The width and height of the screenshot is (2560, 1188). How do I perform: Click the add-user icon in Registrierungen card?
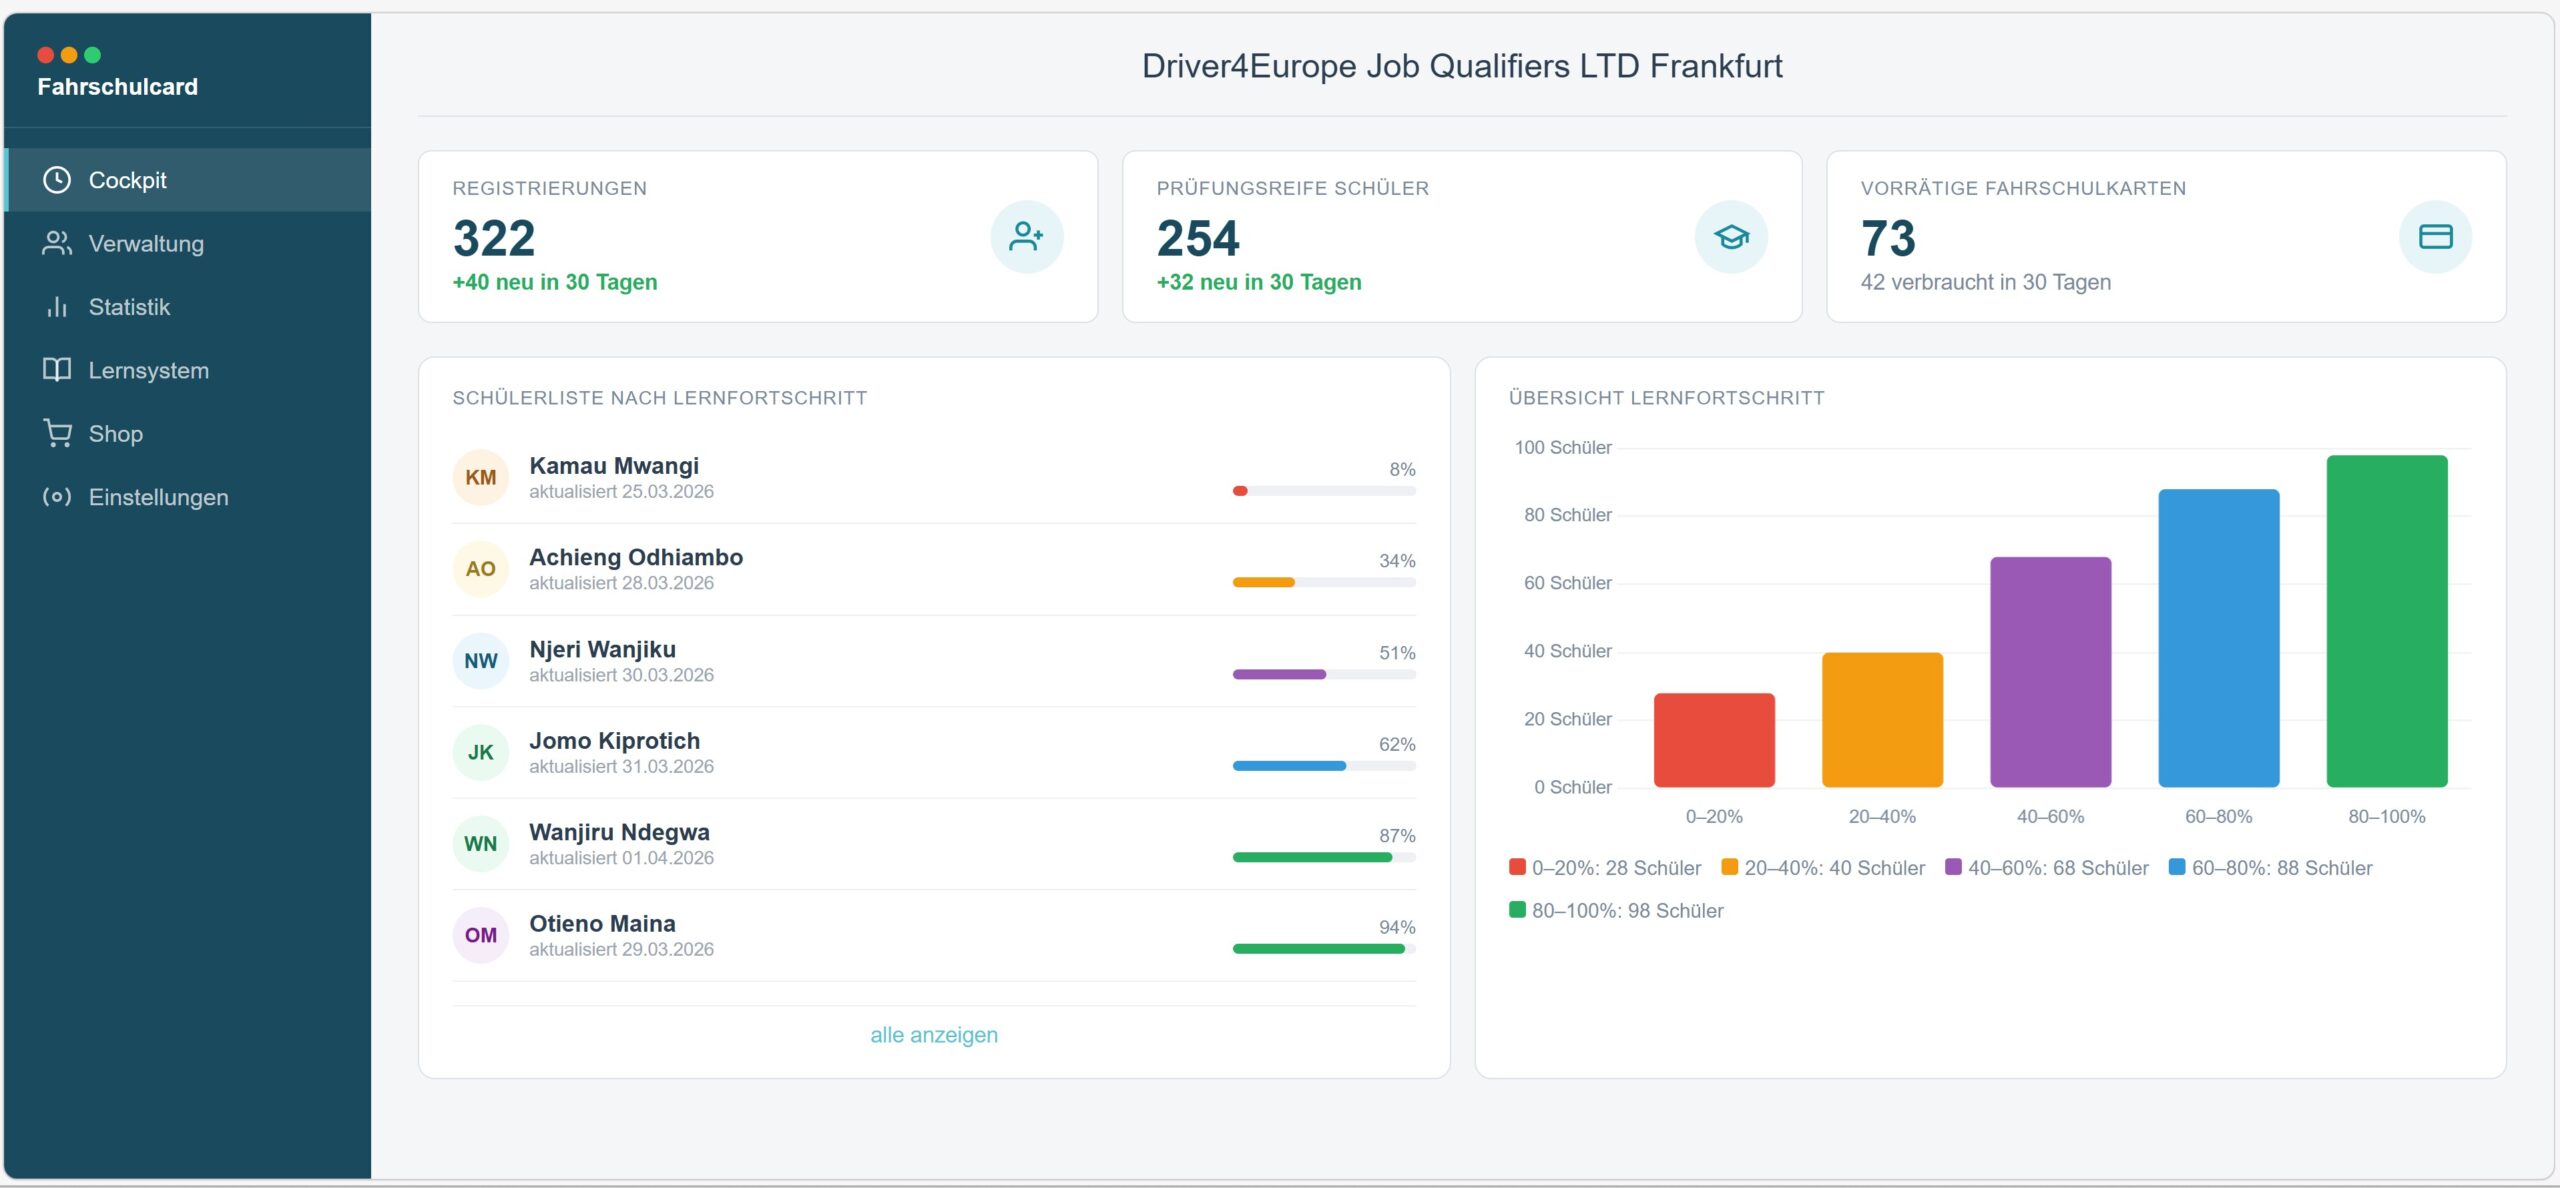point(1026,237)
